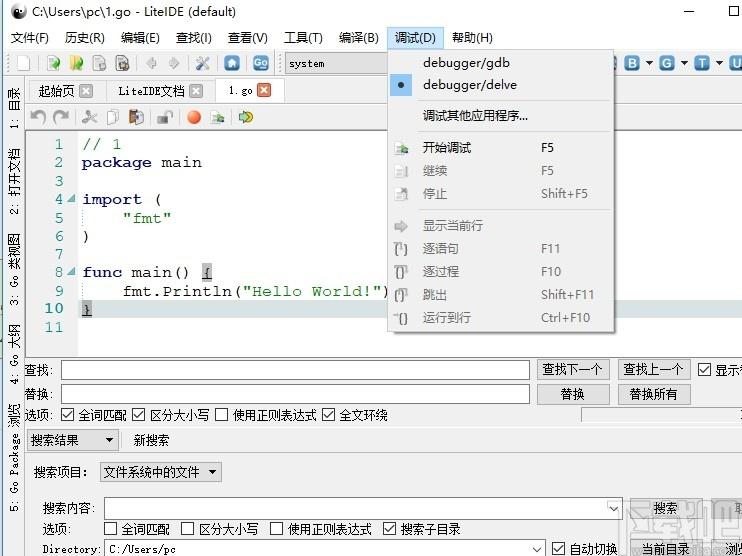The height and width of the screenshot is (556, 742).
Task: Click the 替换所有 button
Action: point(654,394)
